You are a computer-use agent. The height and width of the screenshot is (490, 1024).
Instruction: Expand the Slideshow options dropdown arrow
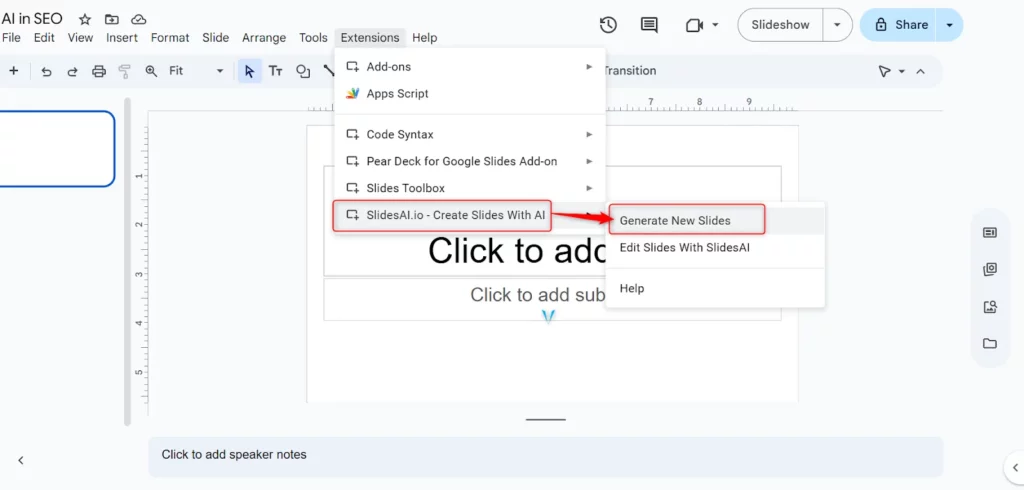(x=837, y=25)
